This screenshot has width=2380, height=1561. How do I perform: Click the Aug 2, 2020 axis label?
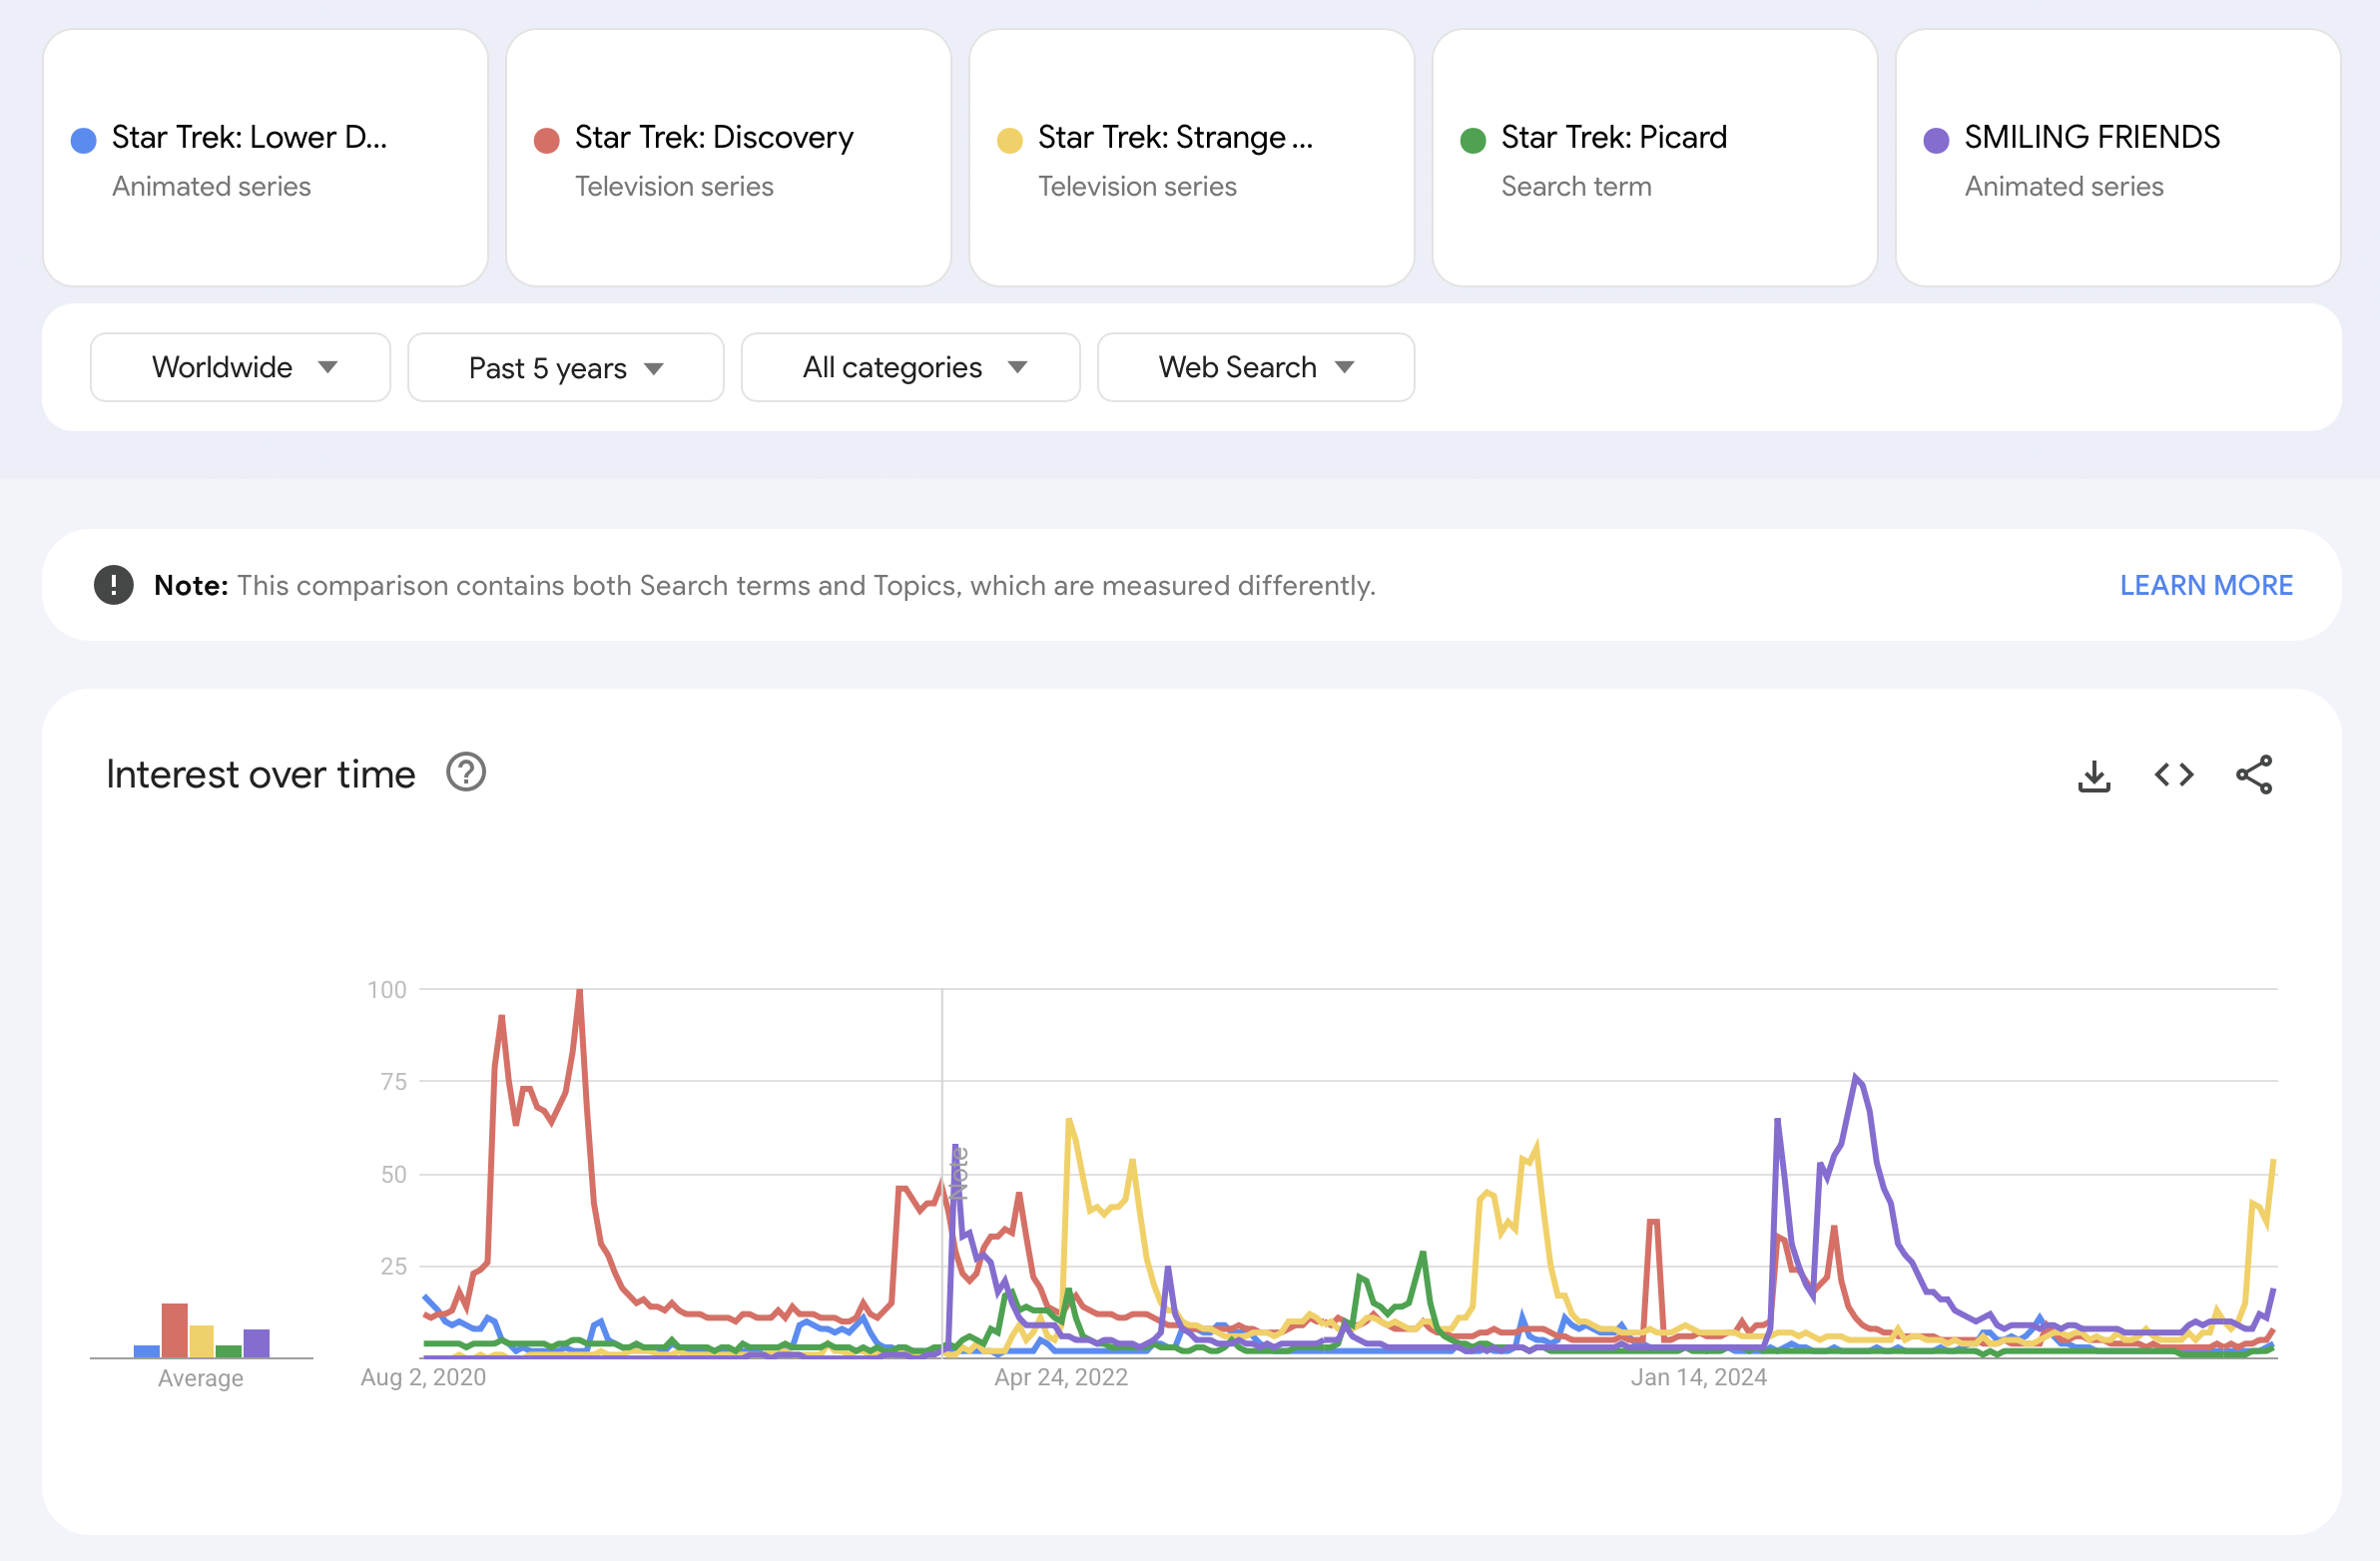423,1377
